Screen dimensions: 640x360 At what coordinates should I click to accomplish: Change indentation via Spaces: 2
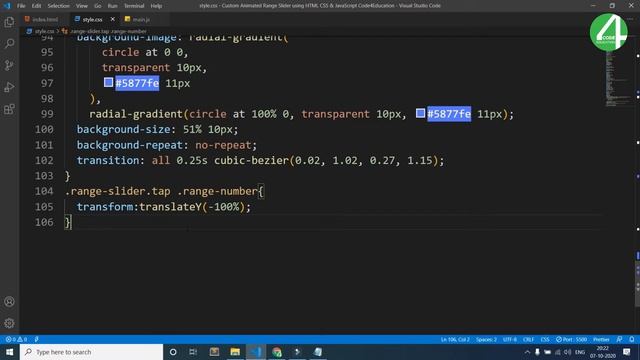(486, 339)
